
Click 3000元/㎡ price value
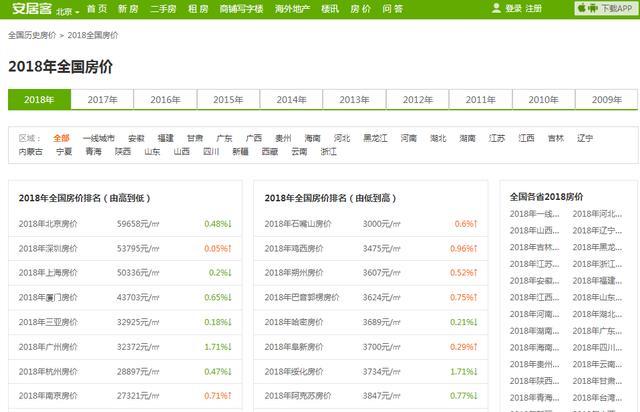[x=382, y=224]
